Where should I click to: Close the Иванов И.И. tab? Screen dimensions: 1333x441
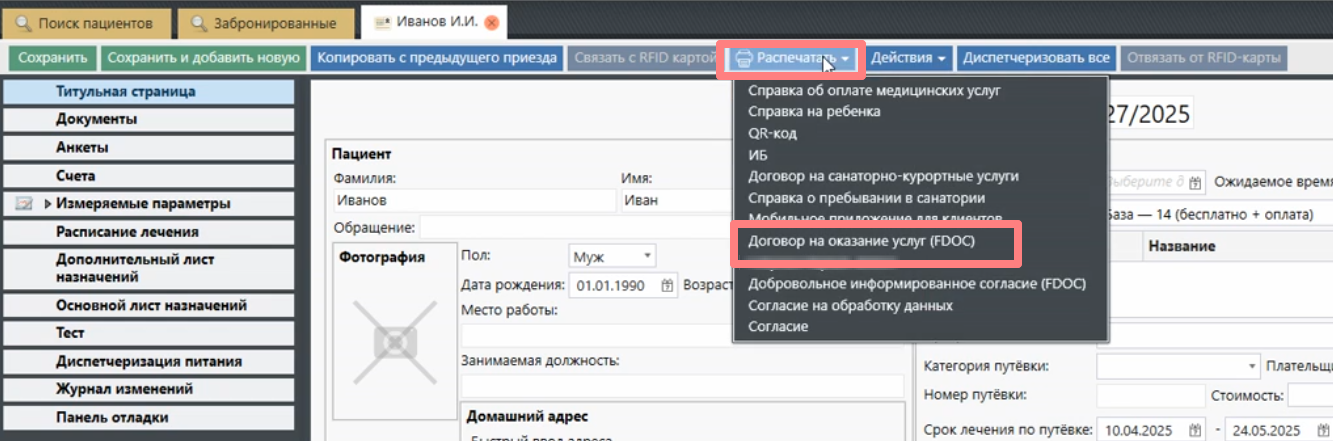click(x=491, y=21)
